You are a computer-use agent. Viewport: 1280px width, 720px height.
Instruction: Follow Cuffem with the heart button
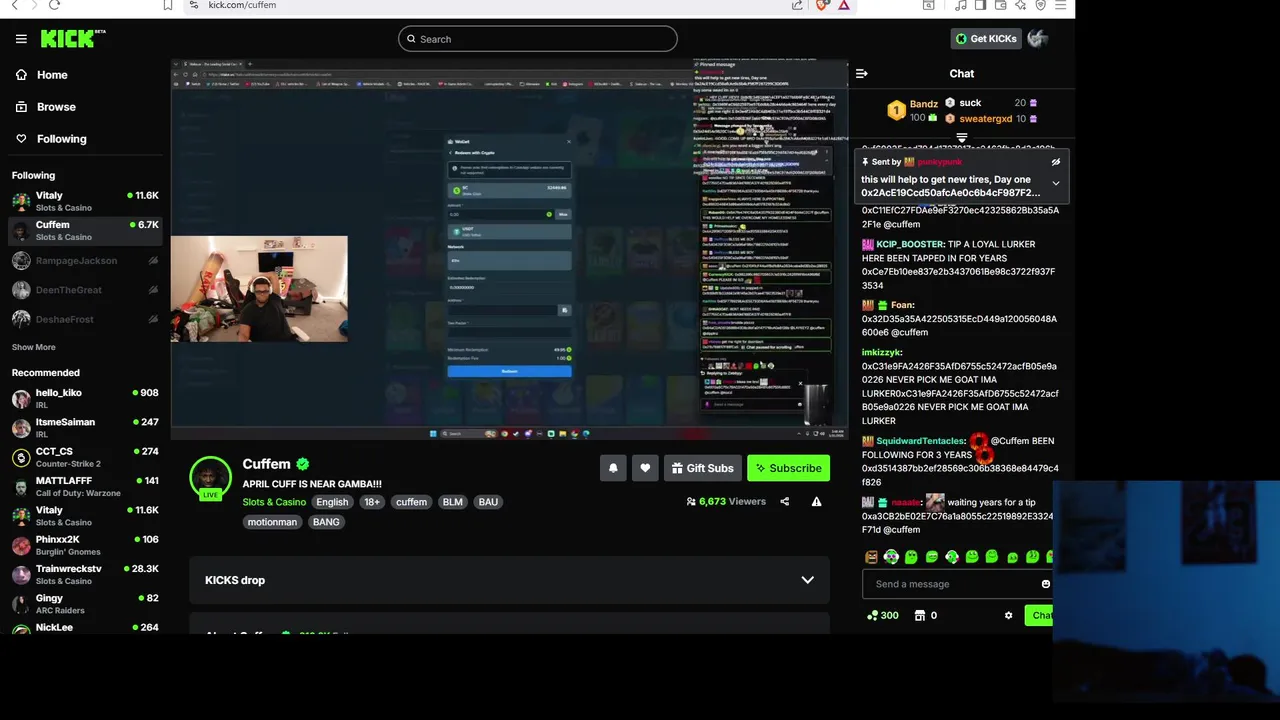[645, 468]
